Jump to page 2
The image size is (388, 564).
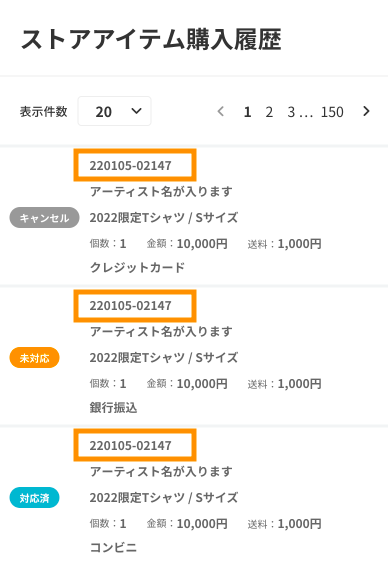point(269,112)
